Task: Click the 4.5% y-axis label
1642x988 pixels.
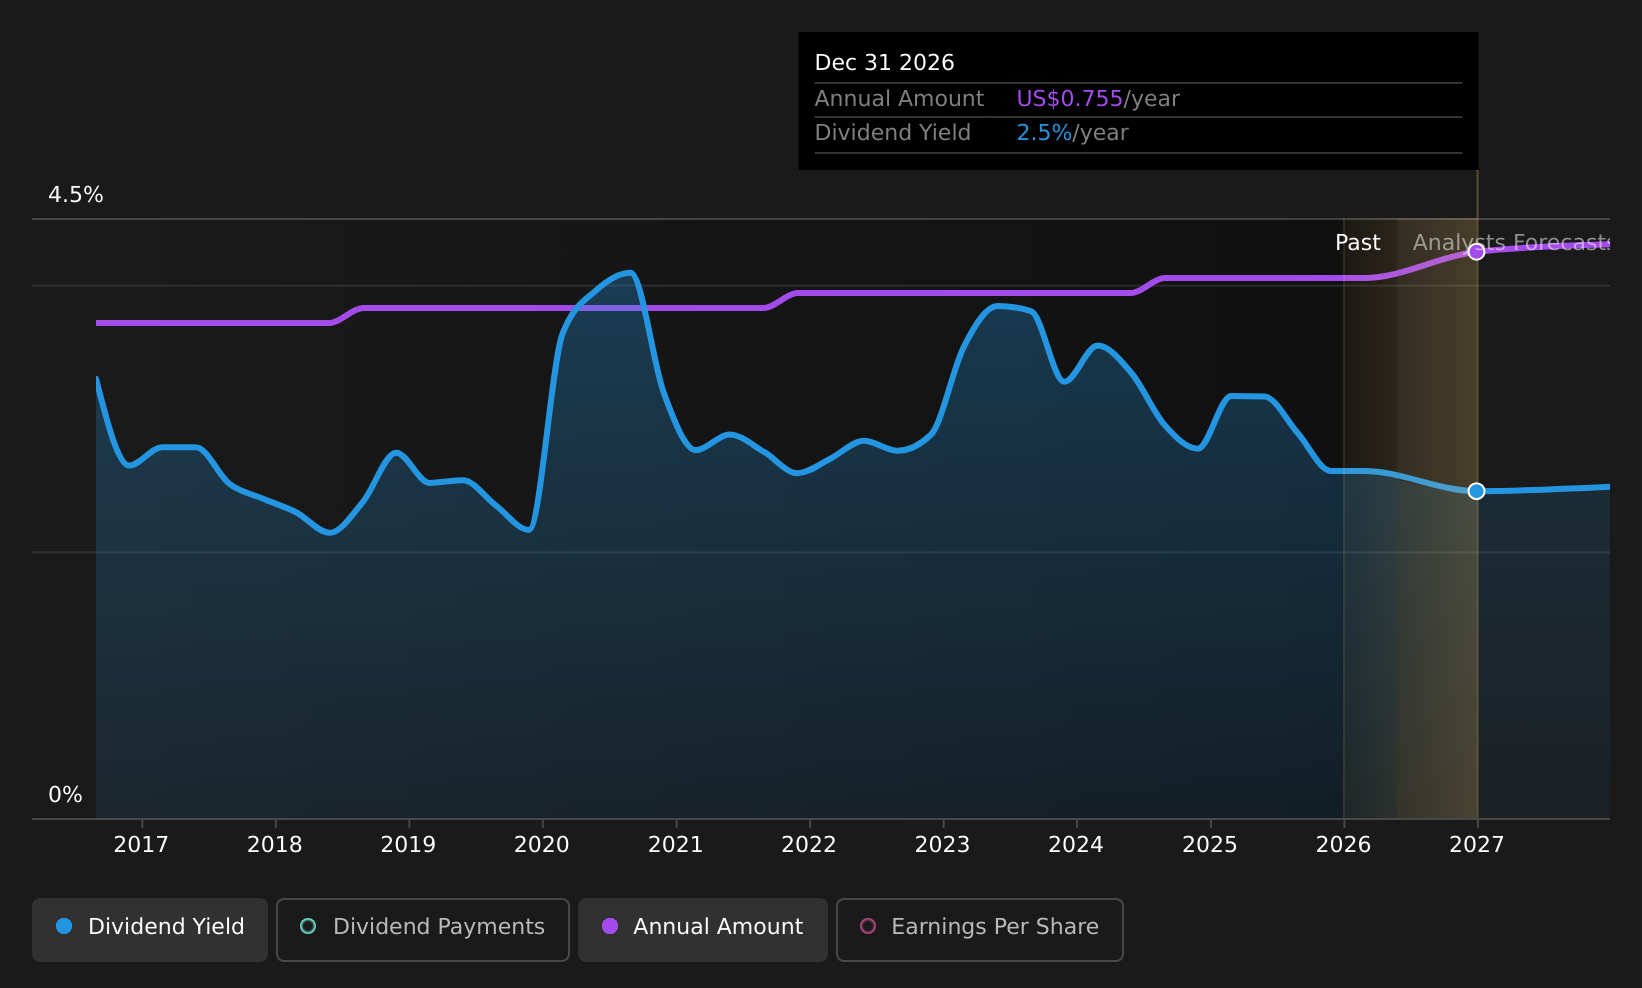Action: 76,195
